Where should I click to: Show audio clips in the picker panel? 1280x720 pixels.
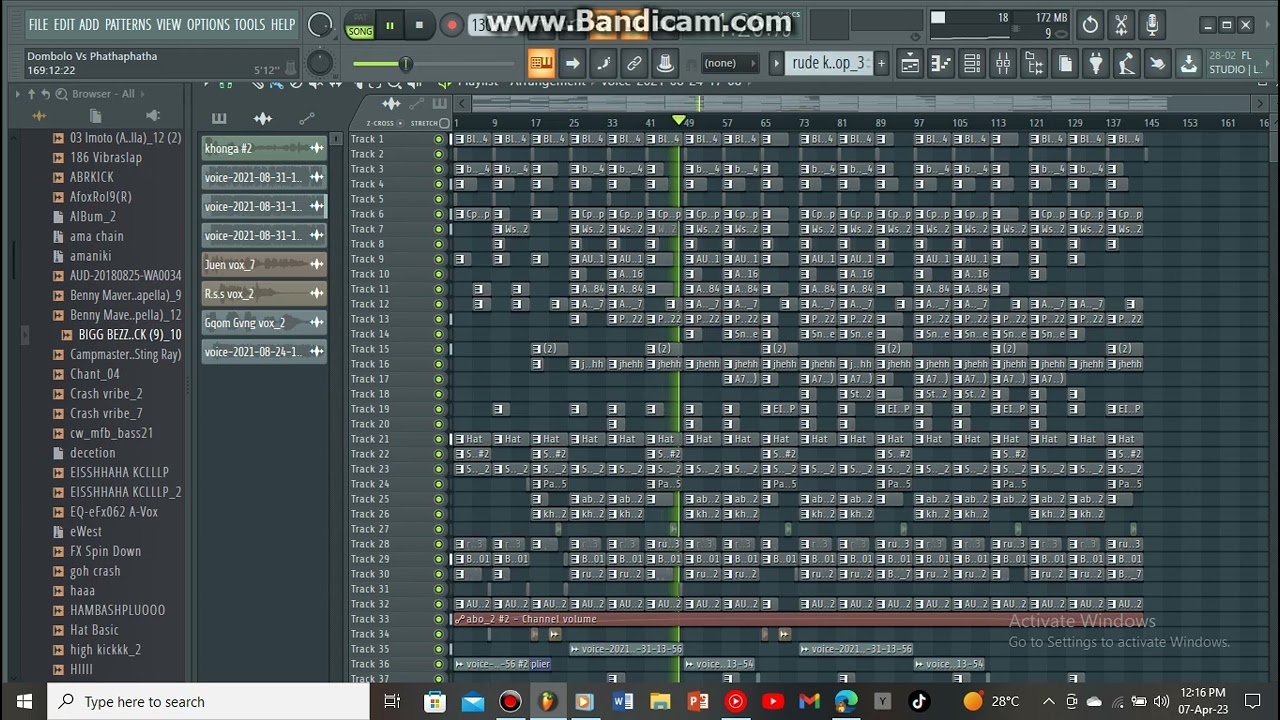[263, 118]
